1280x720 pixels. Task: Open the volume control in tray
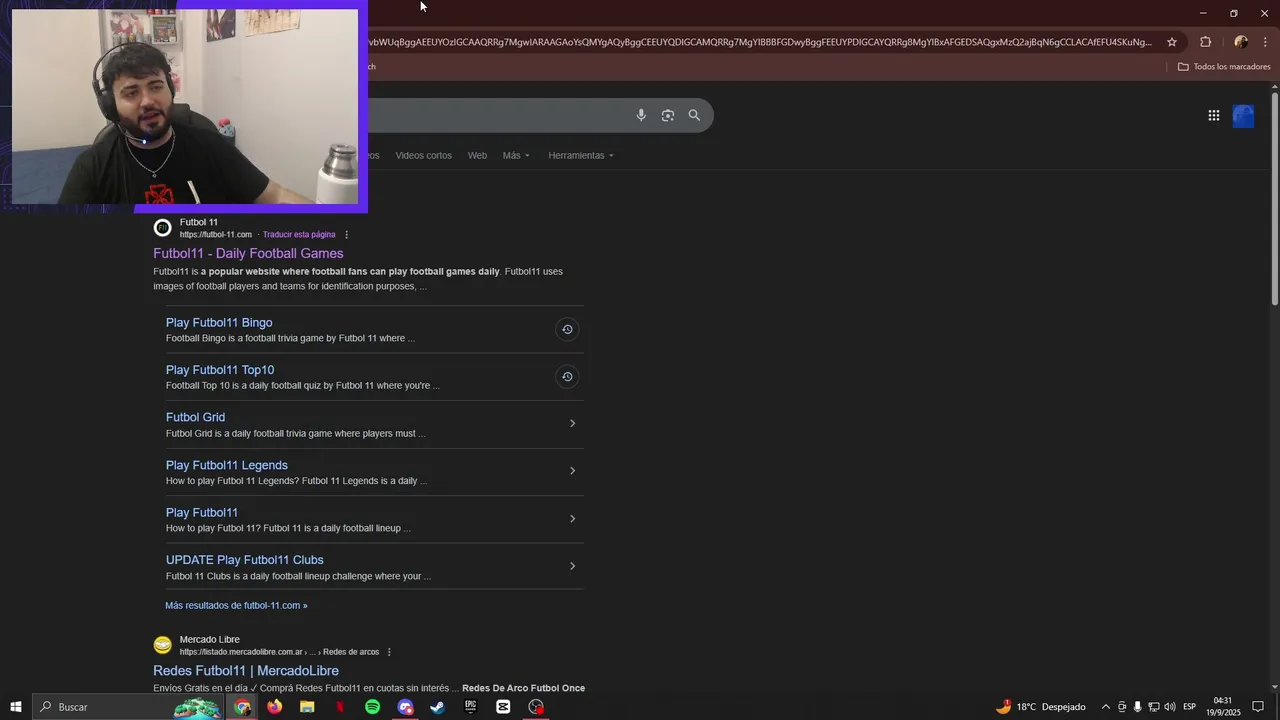pos(1169,707)
